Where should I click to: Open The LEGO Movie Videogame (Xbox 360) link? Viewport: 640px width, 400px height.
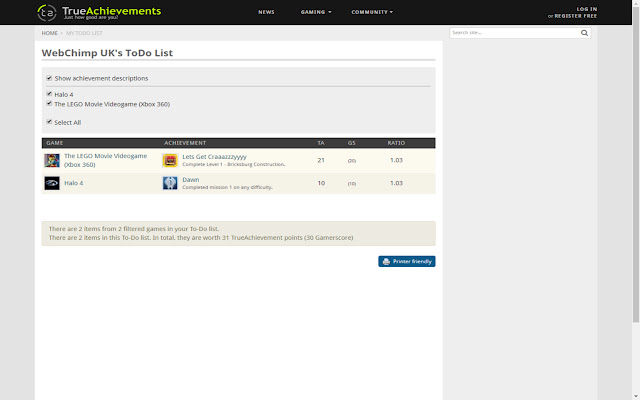[105, 160]
